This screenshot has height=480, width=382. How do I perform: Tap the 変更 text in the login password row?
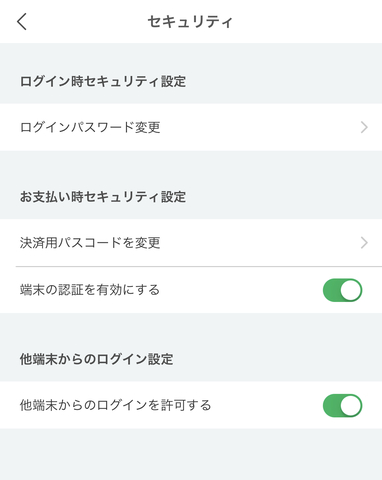point(148,127)
